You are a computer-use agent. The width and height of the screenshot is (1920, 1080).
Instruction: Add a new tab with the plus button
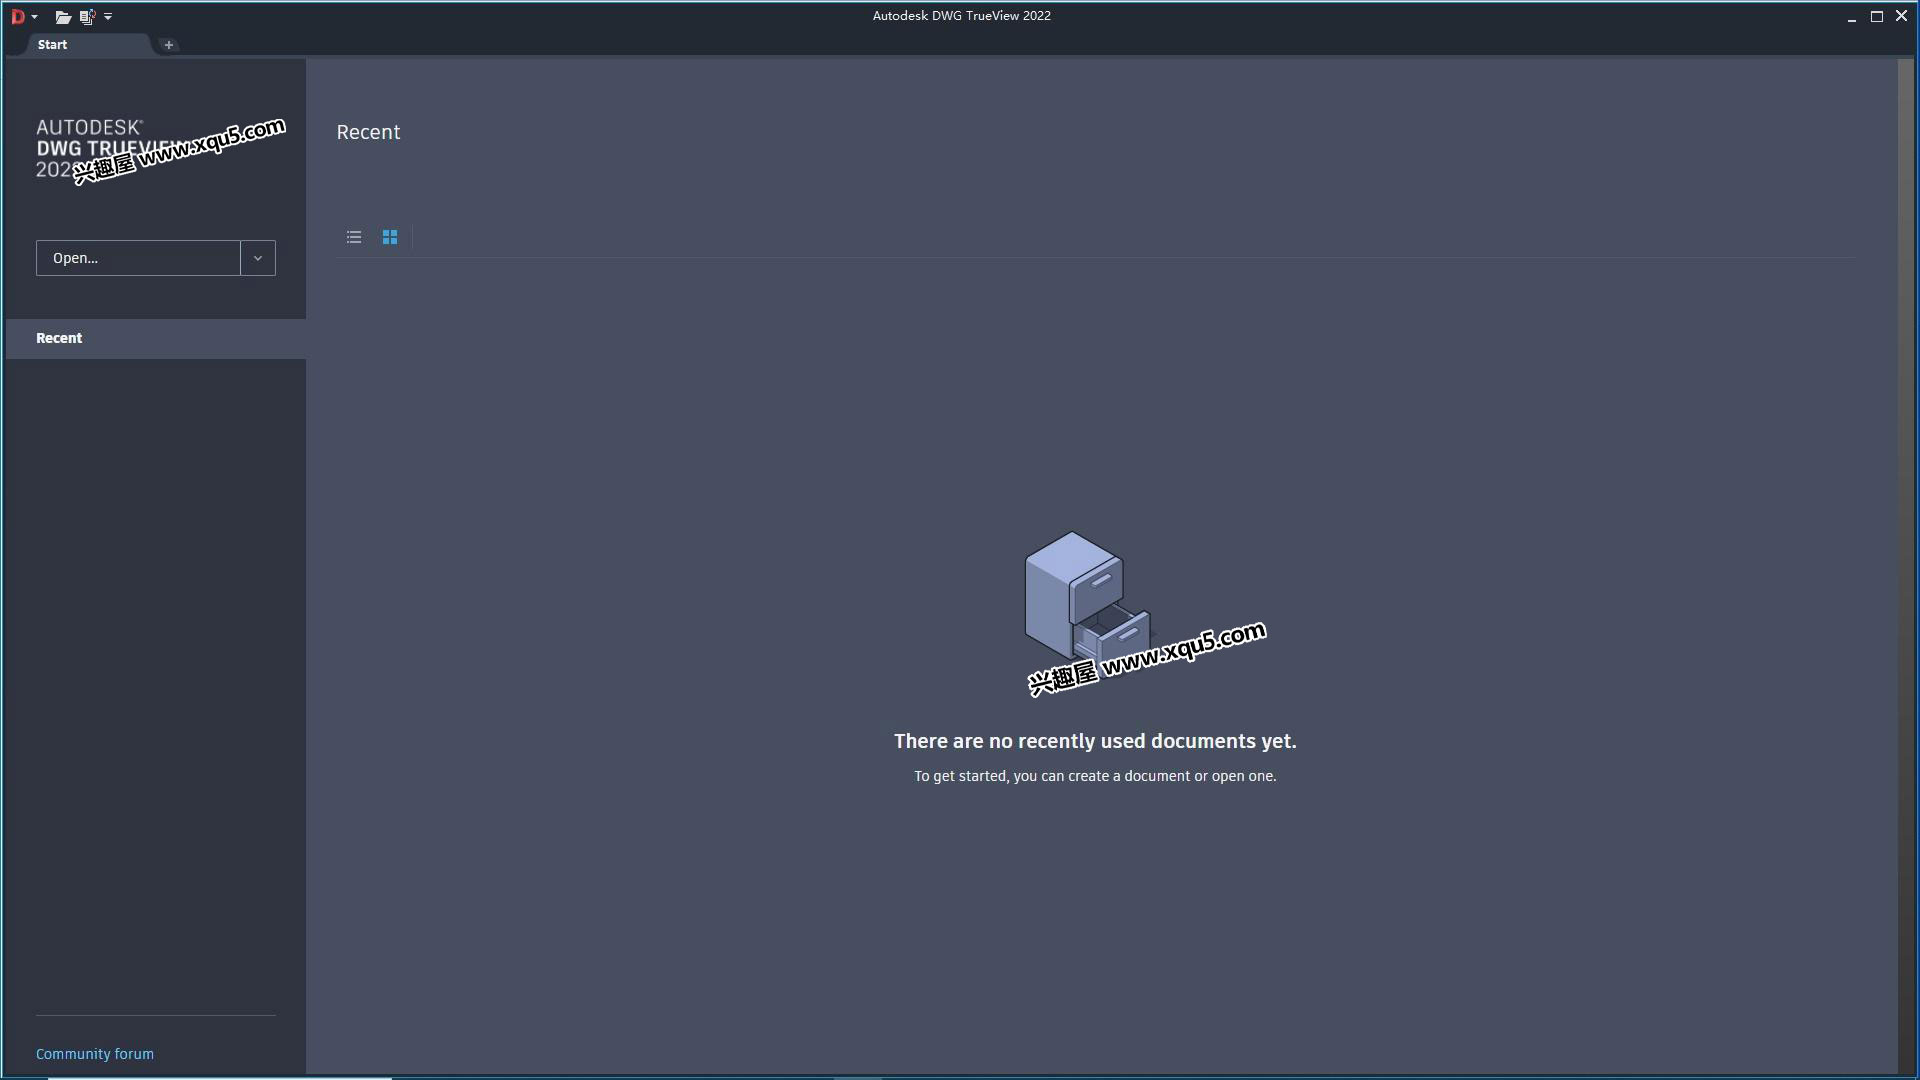tap(169, 45)
